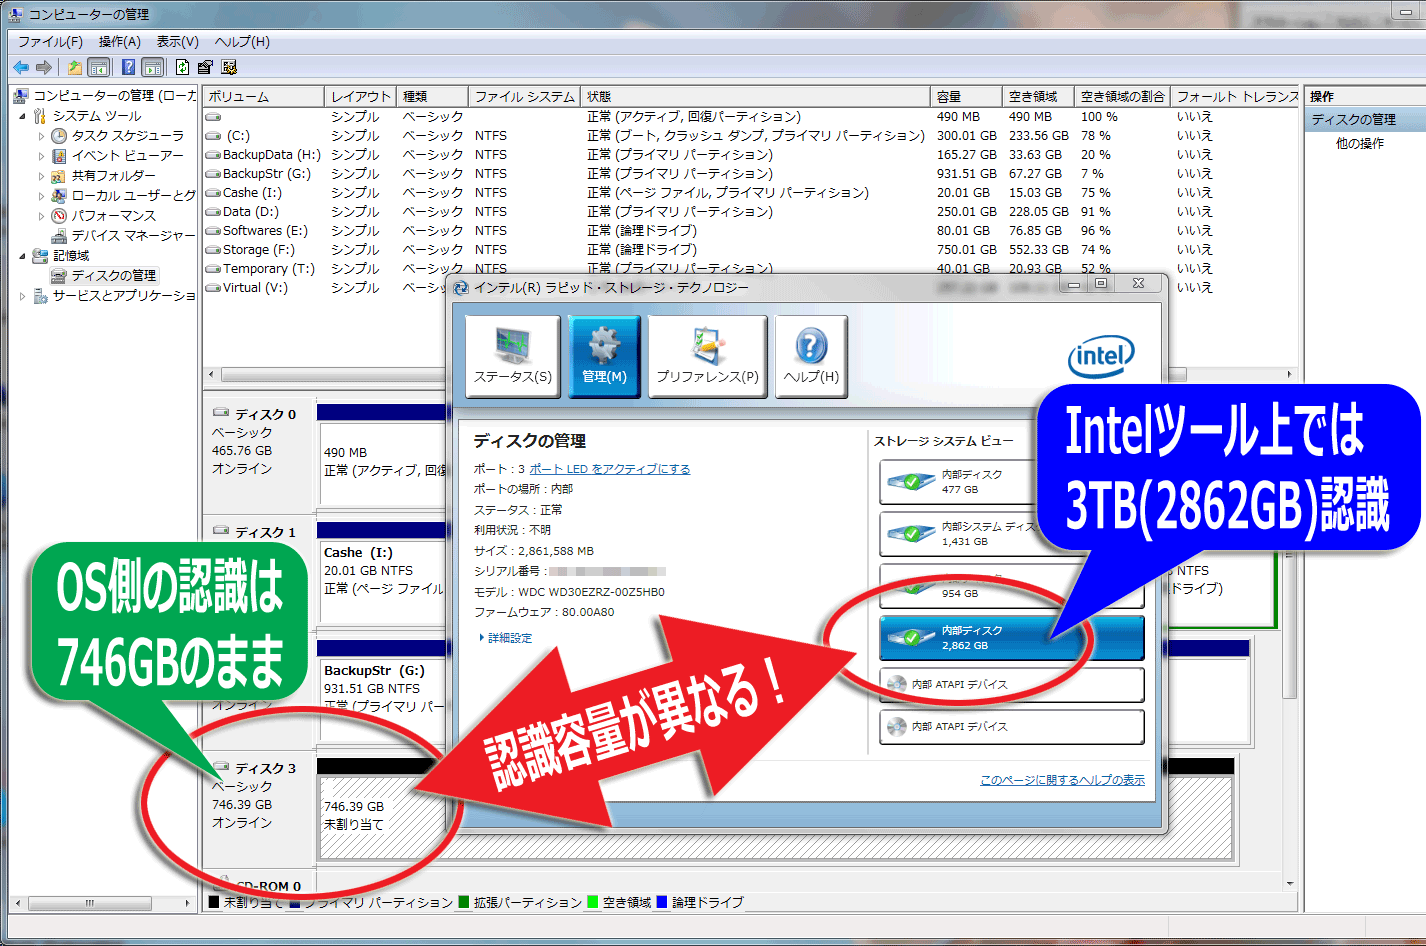Sort by the 状態 column header
The image size is (1426, 946).
pyautogui.click(x=755, y=97)
